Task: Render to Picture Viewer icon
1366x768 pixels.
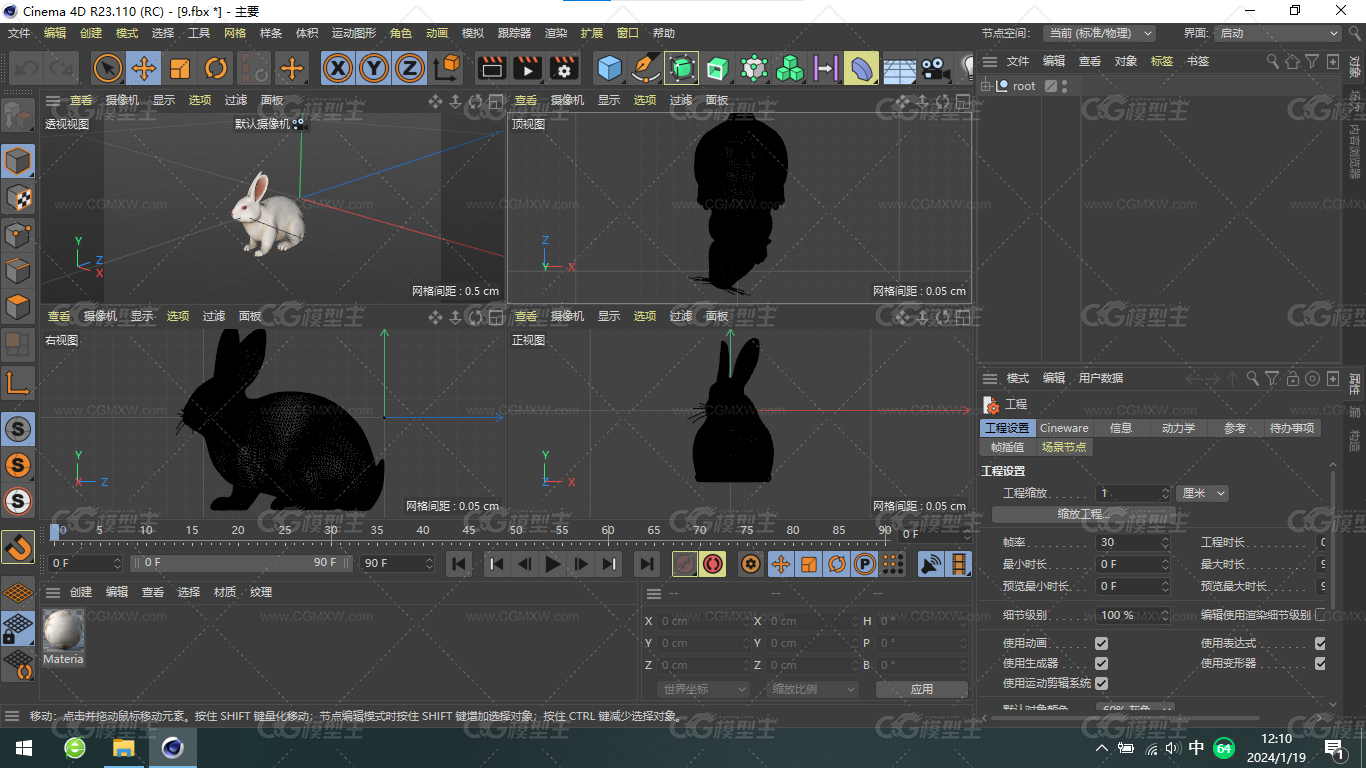Action: [x=527, y=68]
